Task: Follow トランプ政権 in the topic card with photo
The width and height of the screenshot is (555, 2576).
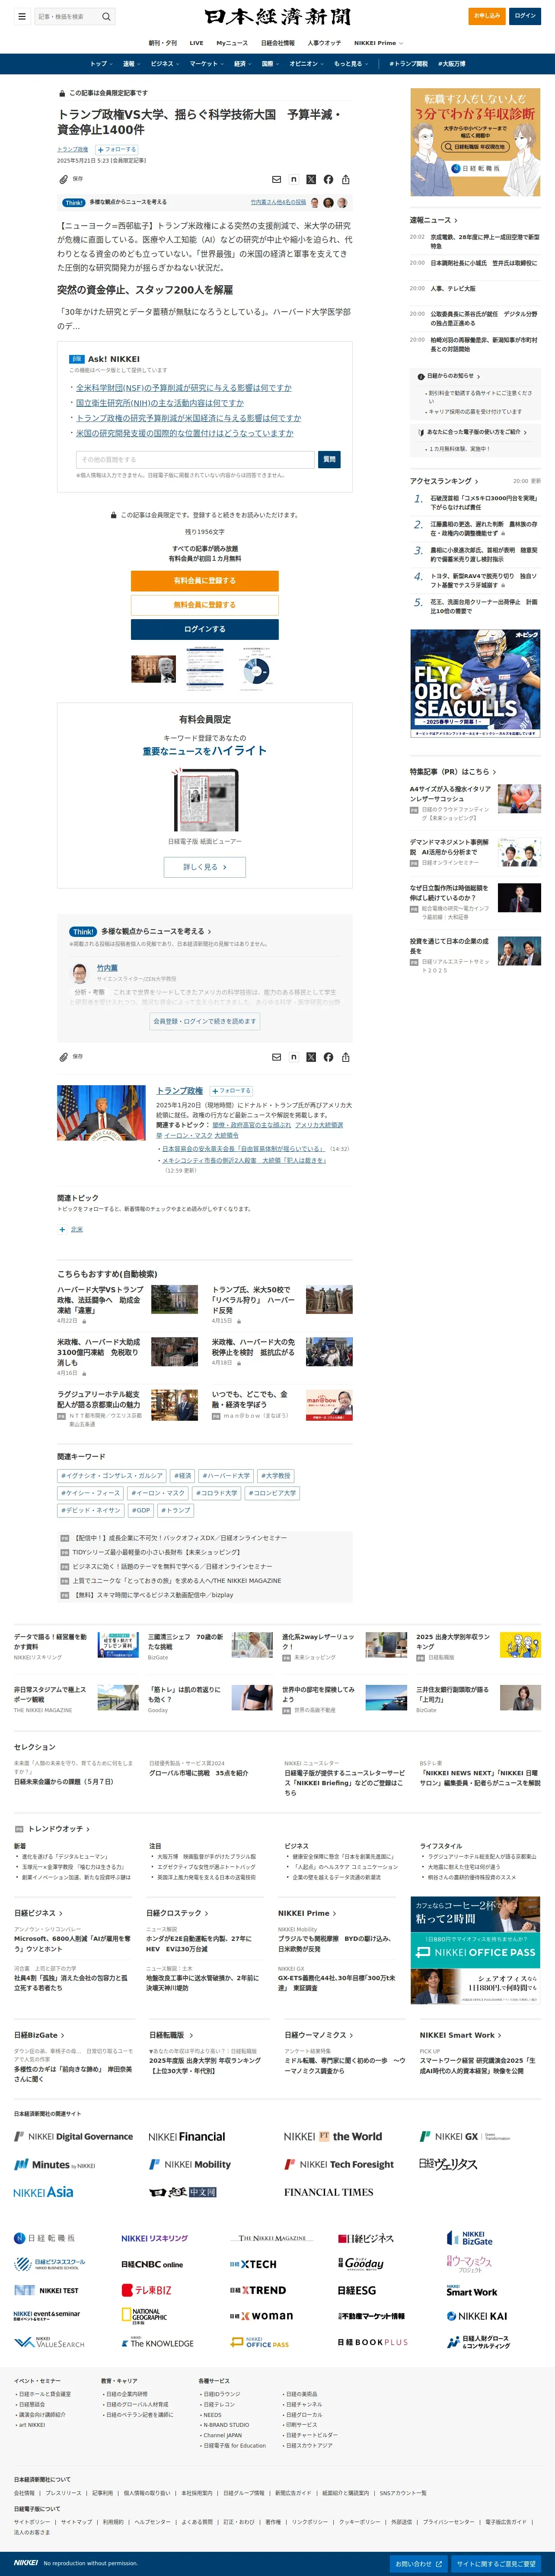Action: click(231, 1091)
